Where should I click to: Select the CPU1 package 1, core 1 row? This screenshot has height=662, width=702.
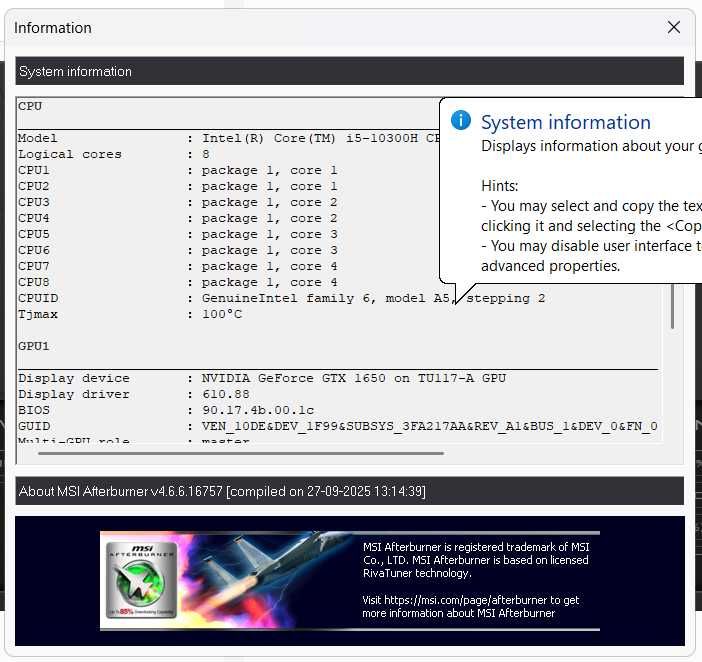pyautogui.click(x=178, y=171)
